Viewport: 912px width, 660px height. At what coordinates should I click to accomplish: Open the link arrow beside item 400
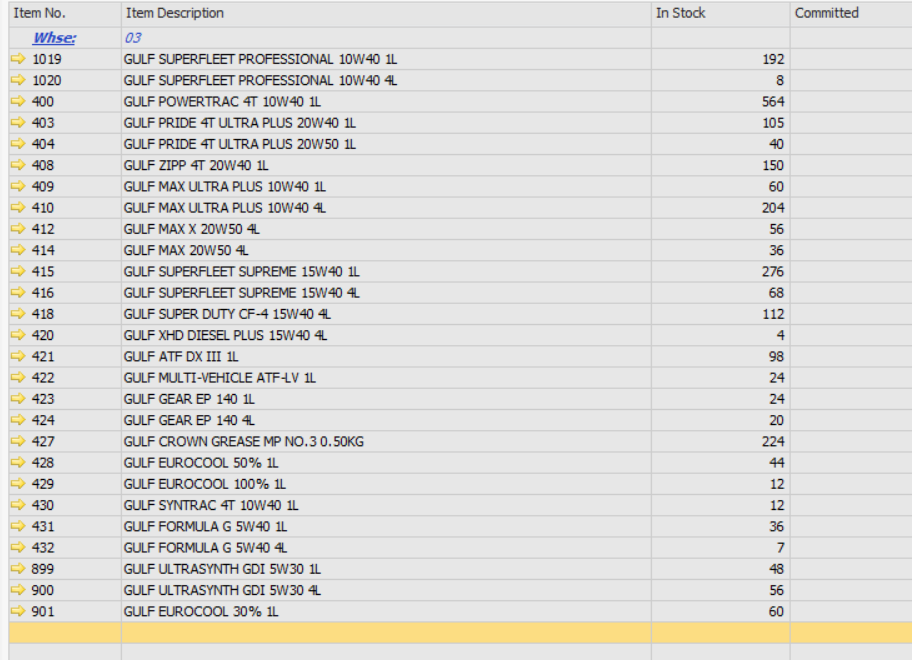click(18, 102)
